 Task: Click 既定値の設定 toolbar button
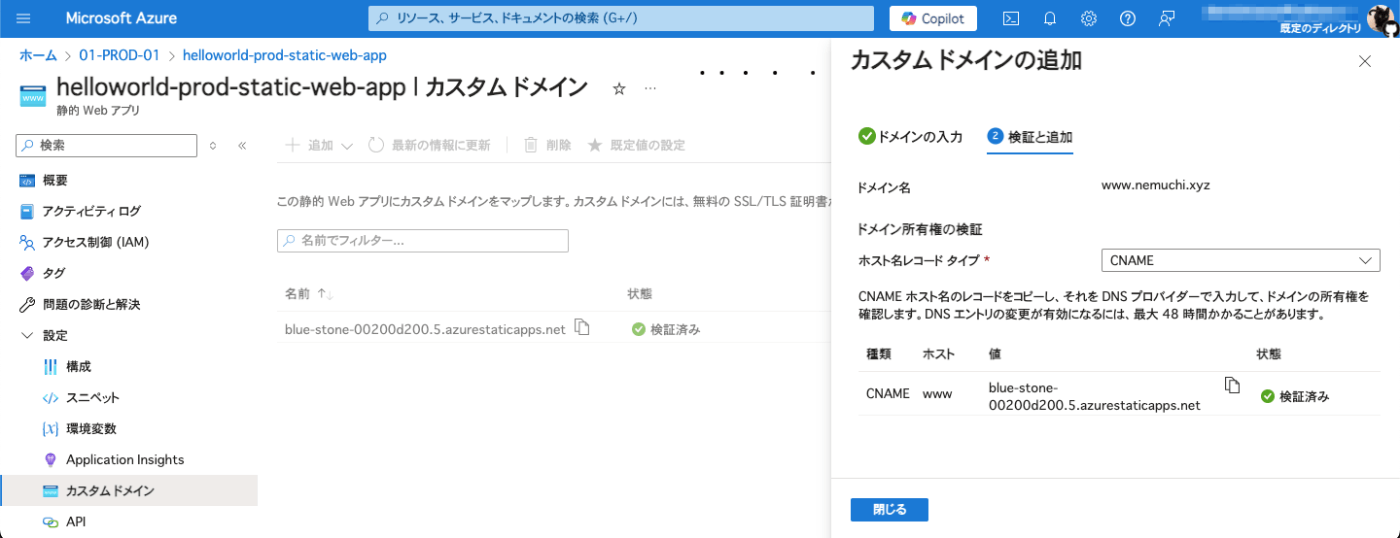pyautogui.click(x=636, y=145)
